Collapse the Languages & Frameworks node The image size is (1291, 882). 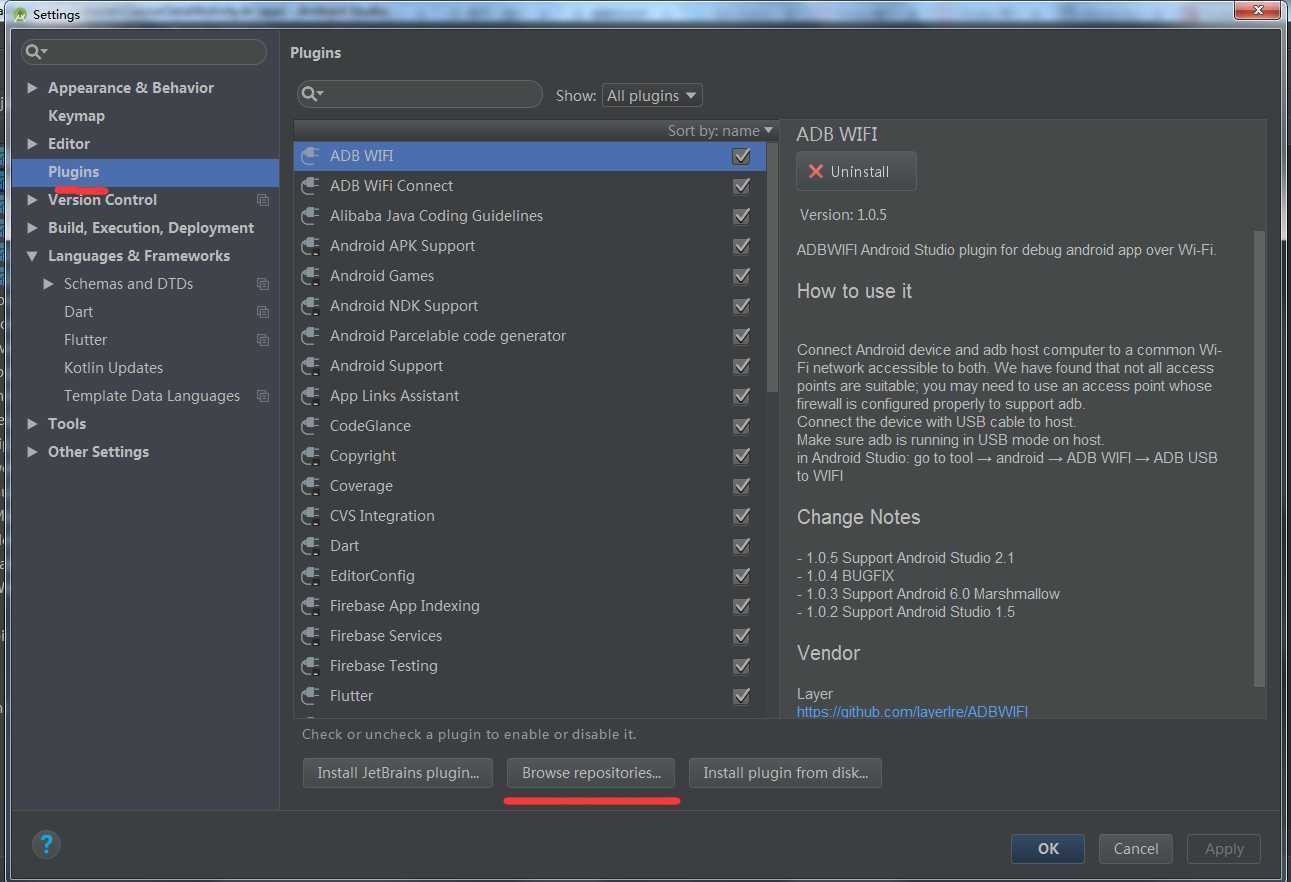point(33,256)
